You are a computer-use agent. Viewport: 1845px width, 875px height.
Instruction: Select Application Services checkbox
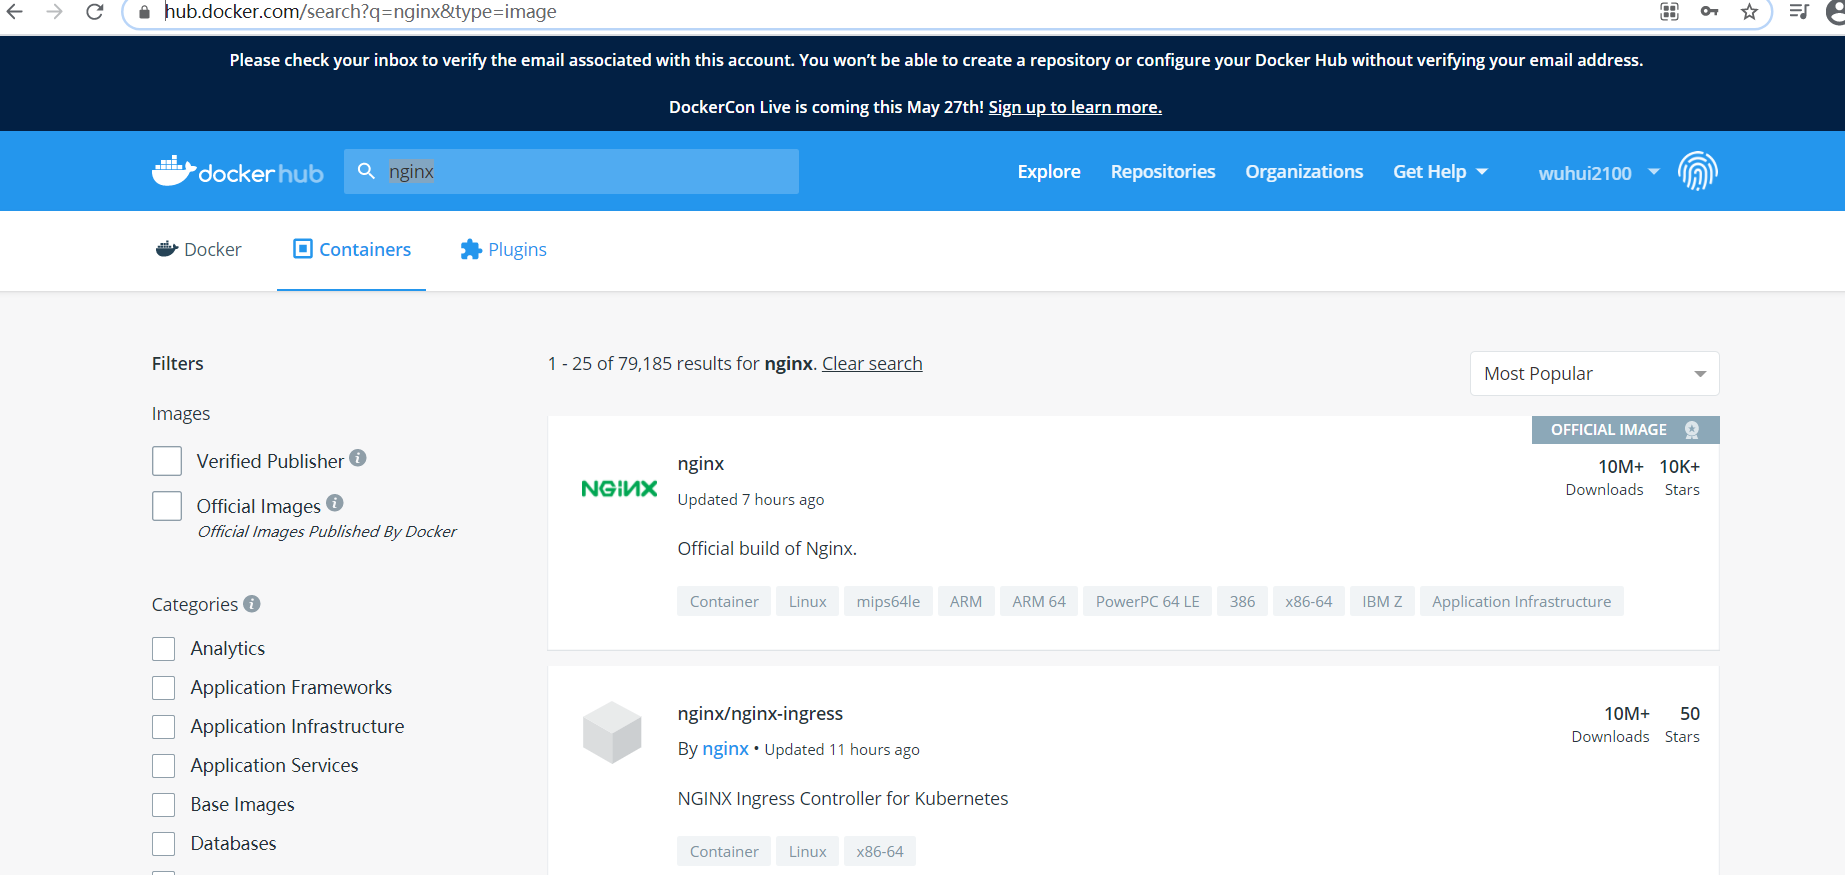point(164,766)
